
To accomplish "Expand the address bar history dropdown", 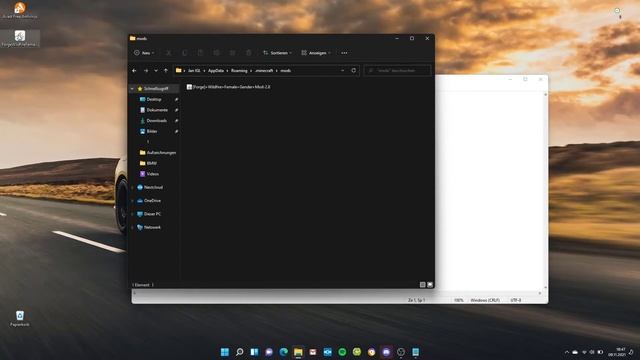I will pos(342,71).
